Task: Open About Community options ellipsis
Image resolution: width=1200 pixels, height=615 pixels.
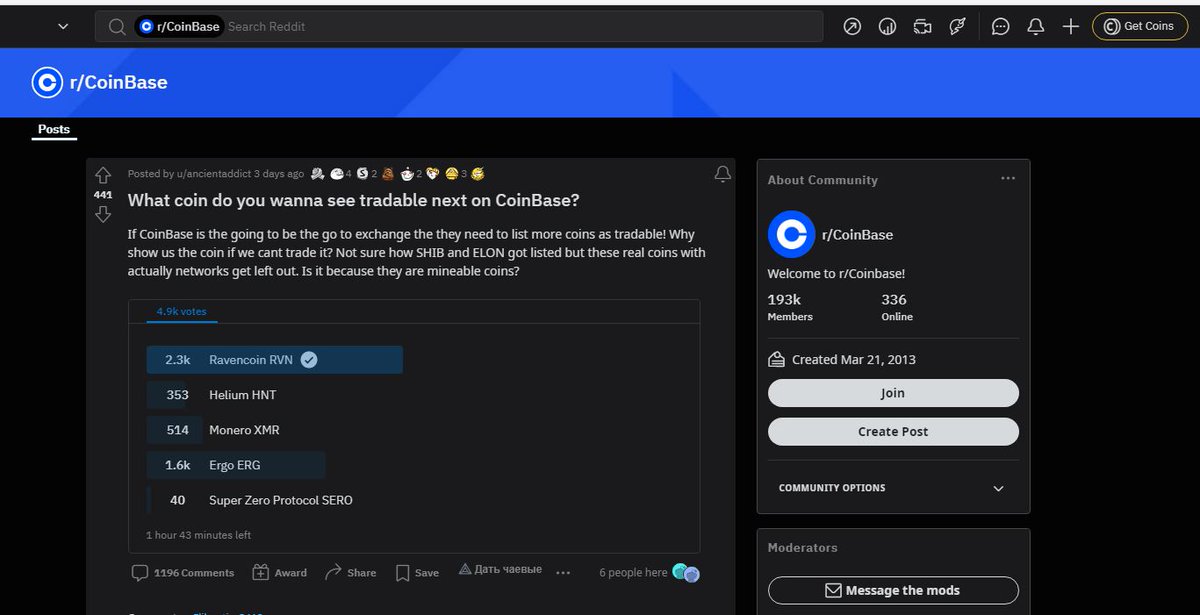Action: (1008, 179)
